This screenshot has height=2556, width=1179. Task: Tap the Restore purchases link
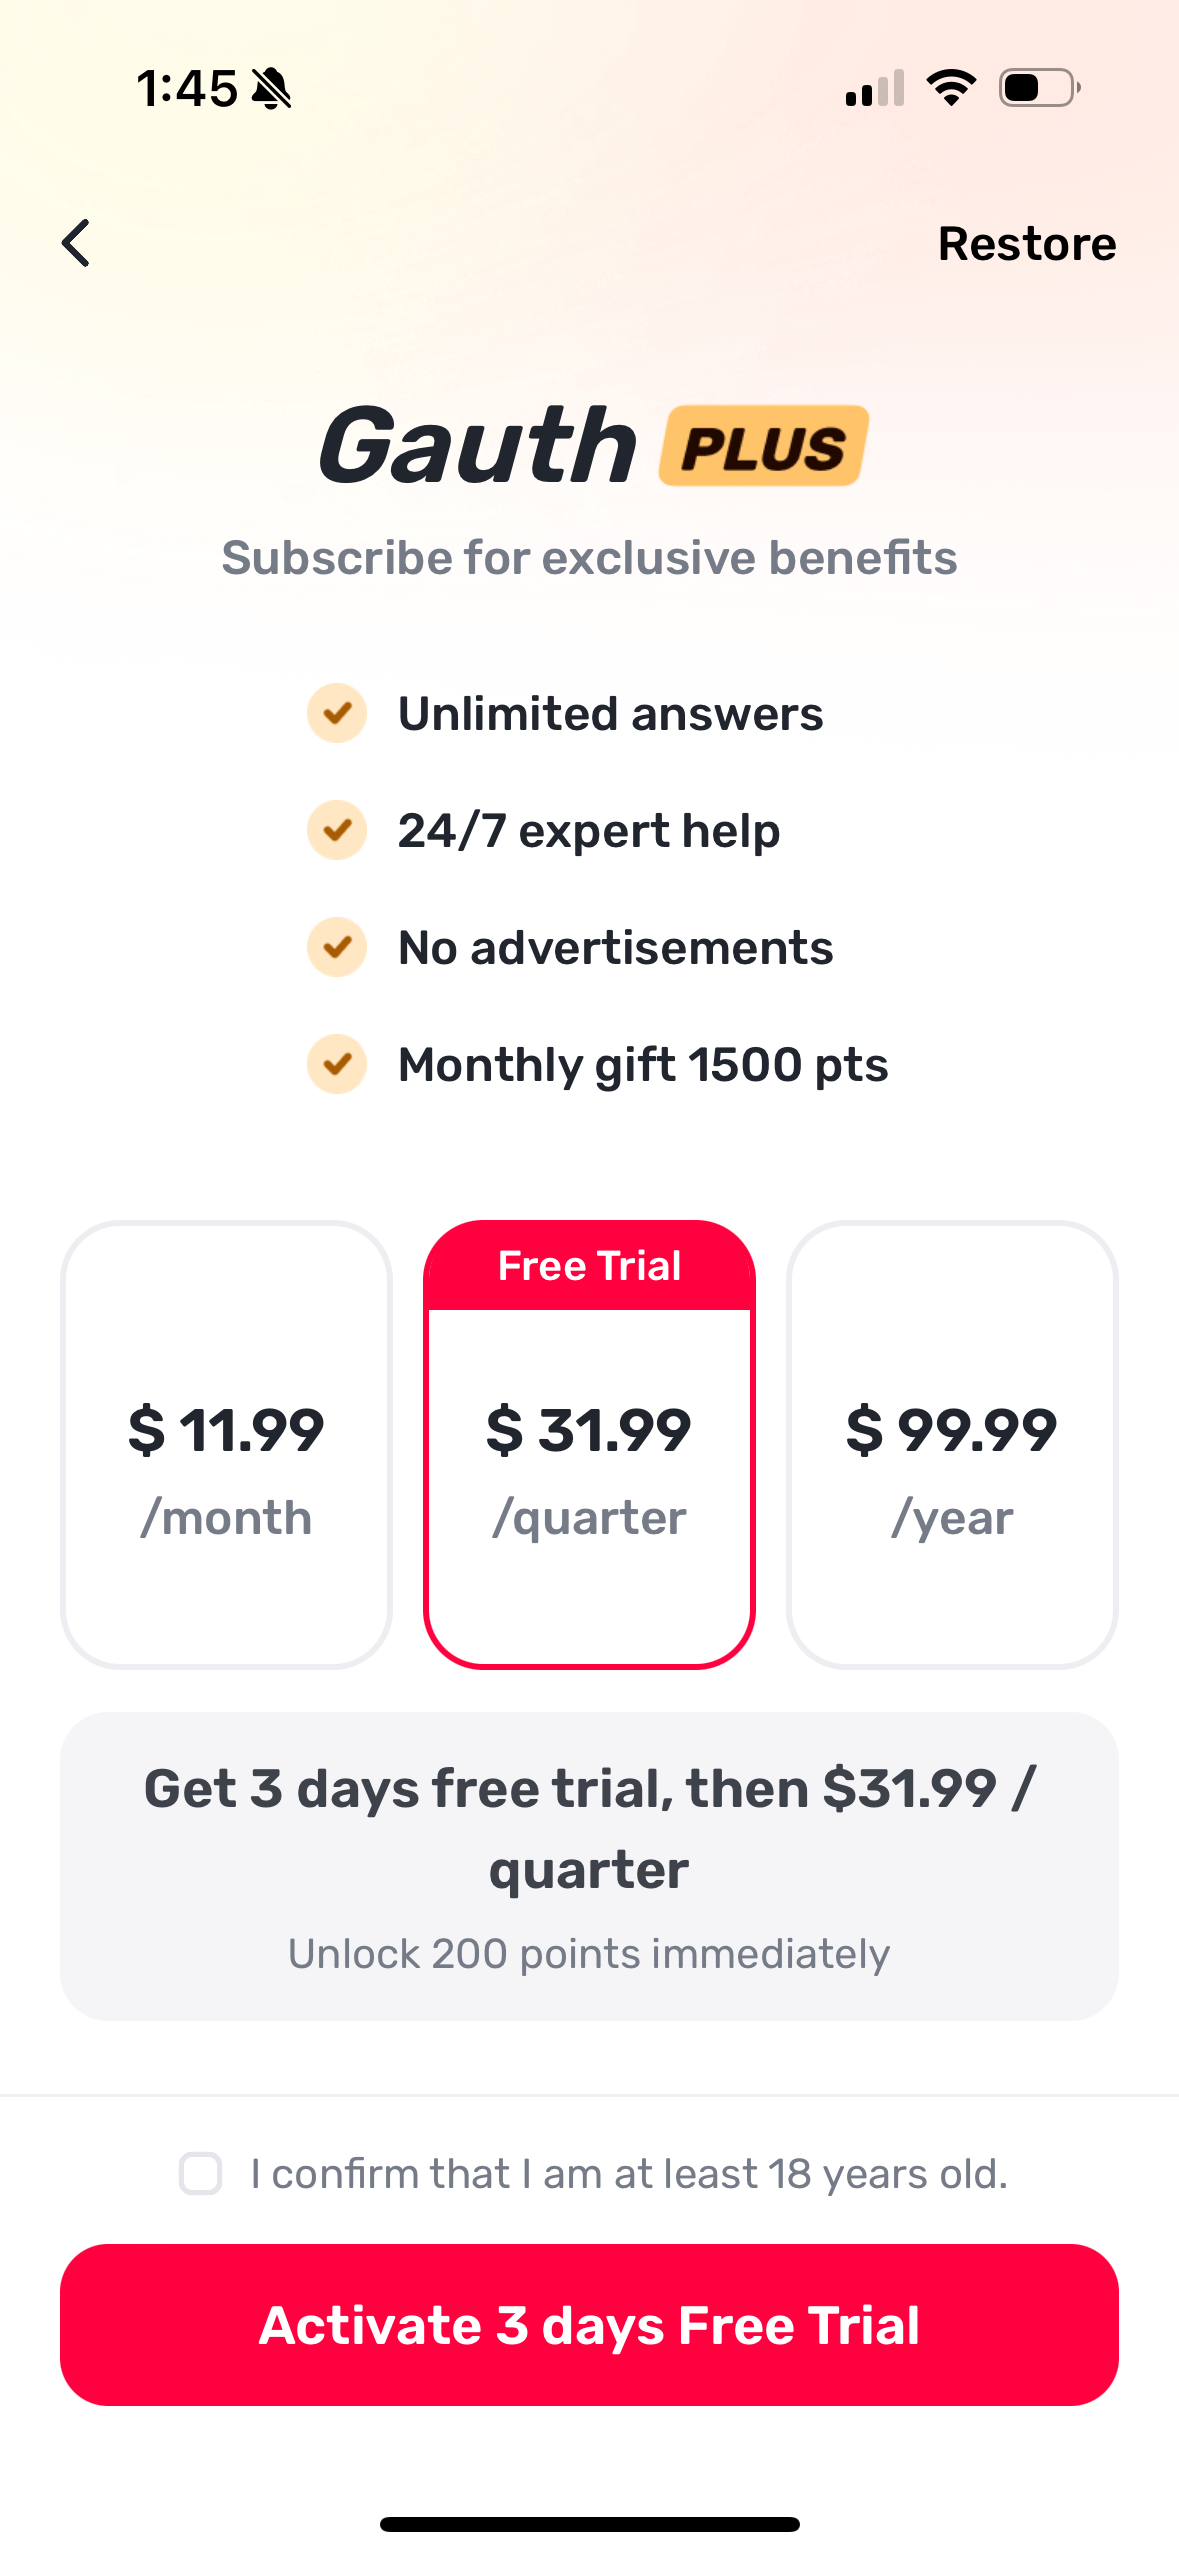coord(1026,244)
